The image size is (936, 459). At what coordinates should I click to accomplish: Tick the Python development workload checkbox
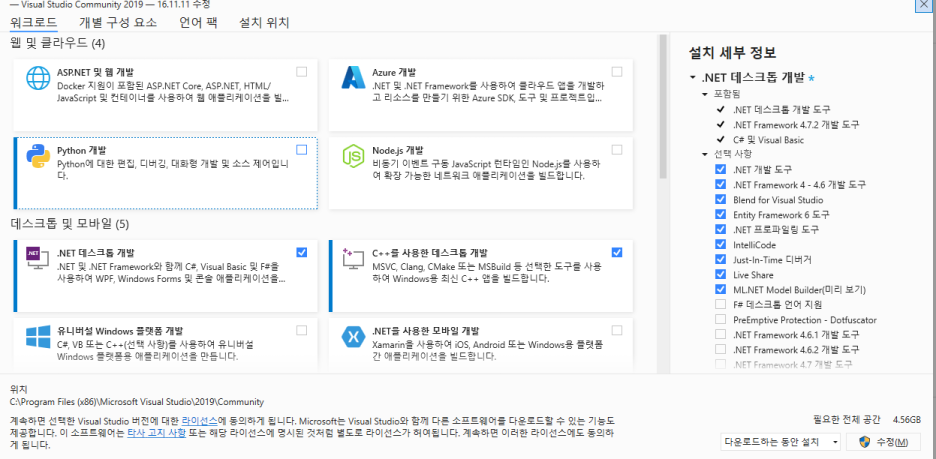[301, 150]
